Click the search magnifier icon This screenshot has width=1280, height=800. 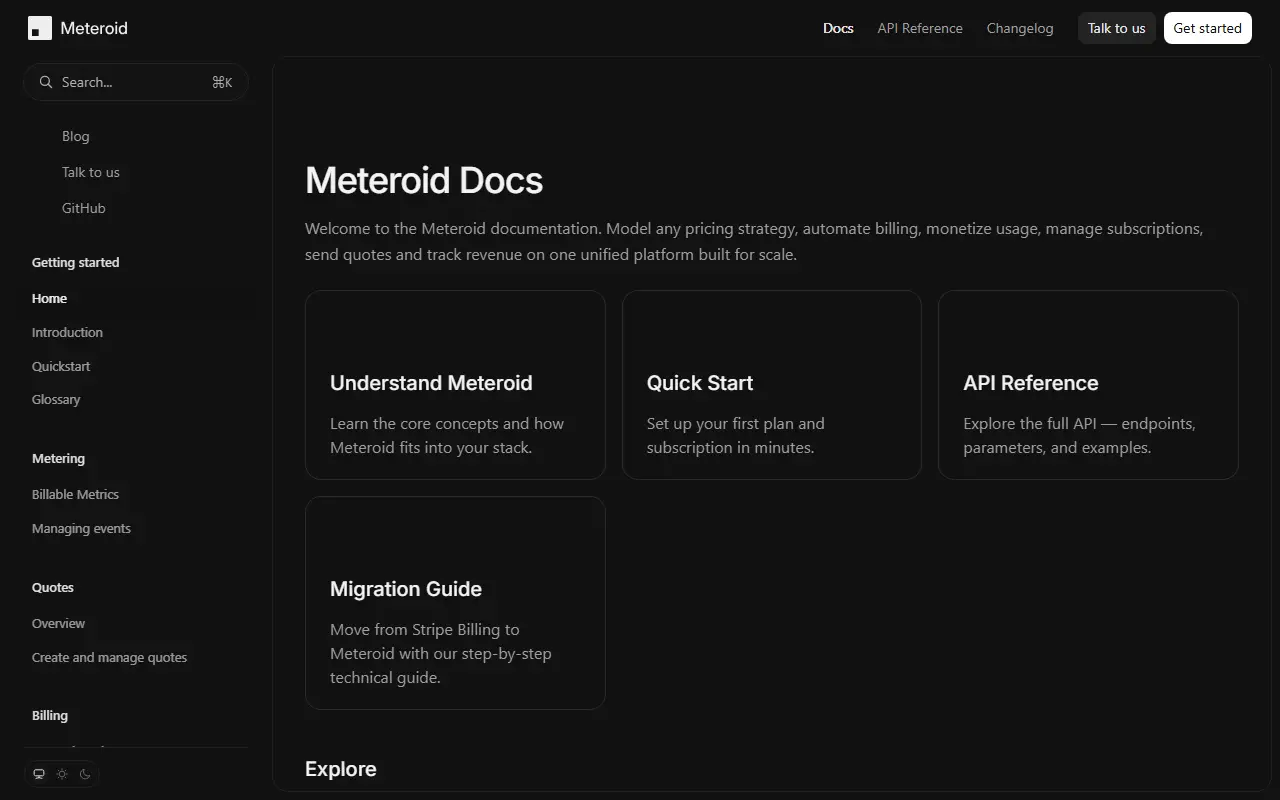pos(46,82)
